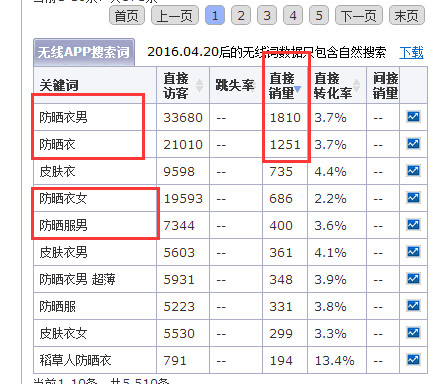The height and width of the screenshot is (384, 440).
Task: Select keyword 皮肤衣
Action: (57, 171)
